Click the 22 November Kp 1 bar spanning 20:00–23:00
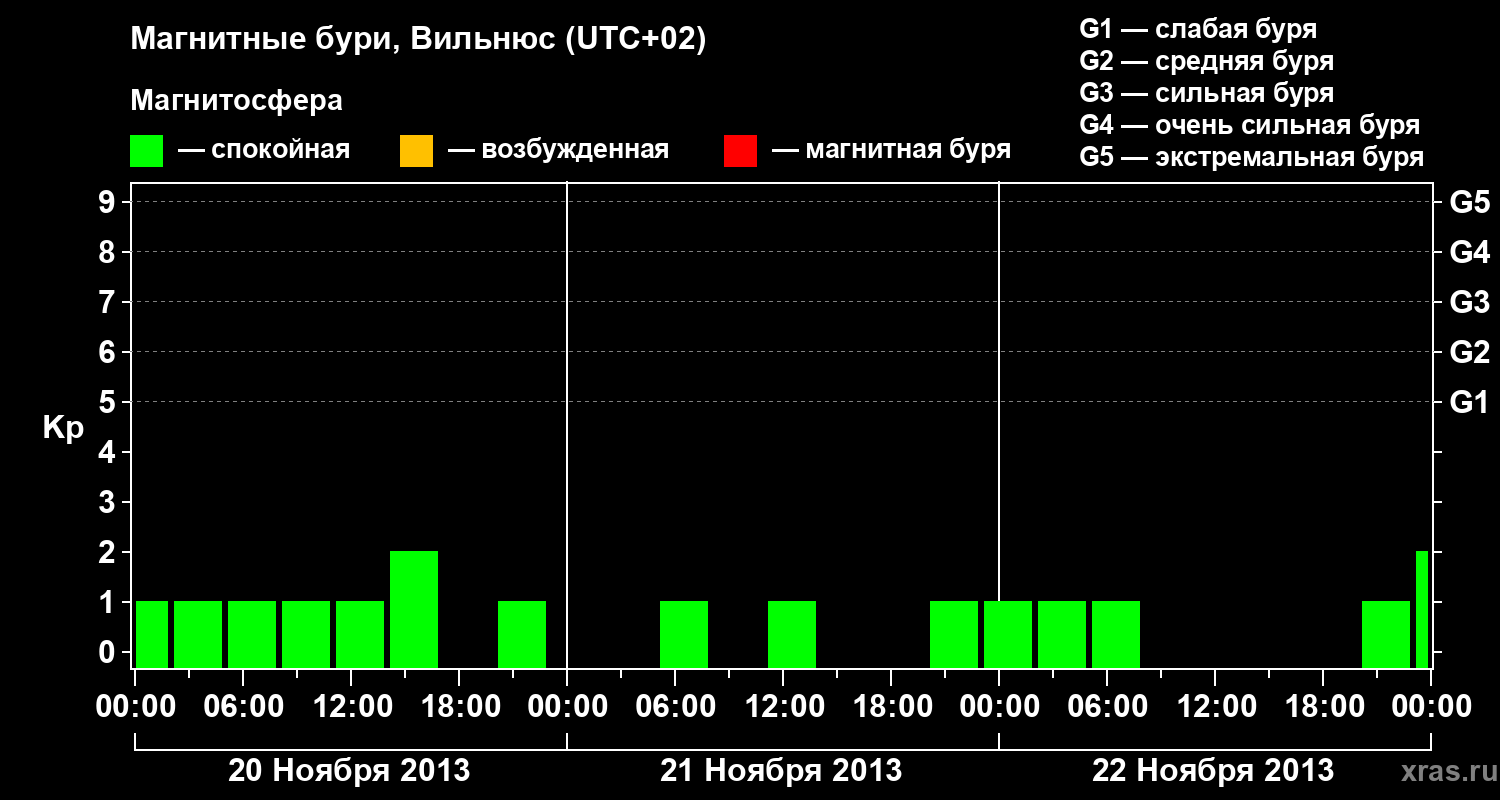 pyautogui.click(x=1386, y=634)
